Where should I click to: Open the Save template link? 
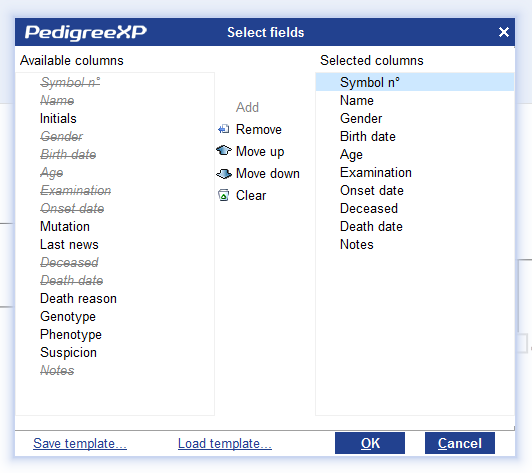[x=80, y=443]
